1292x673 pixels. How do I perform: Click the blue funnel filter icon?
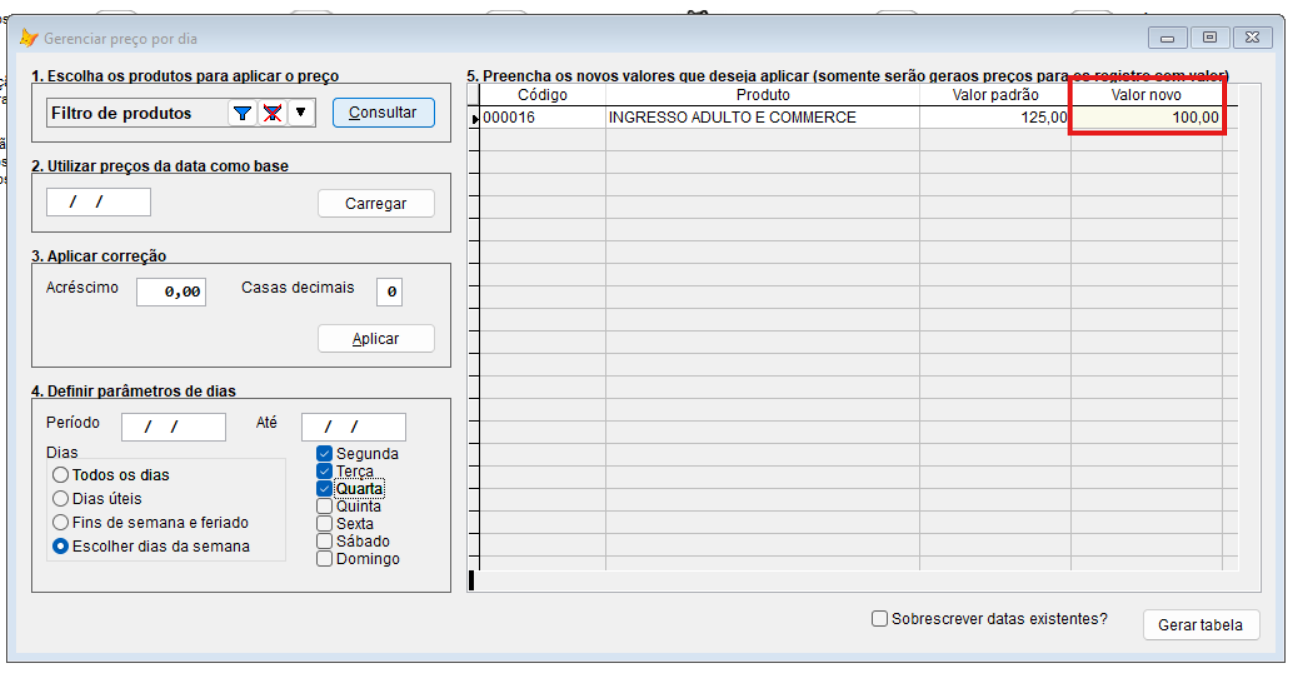point(242,113)
